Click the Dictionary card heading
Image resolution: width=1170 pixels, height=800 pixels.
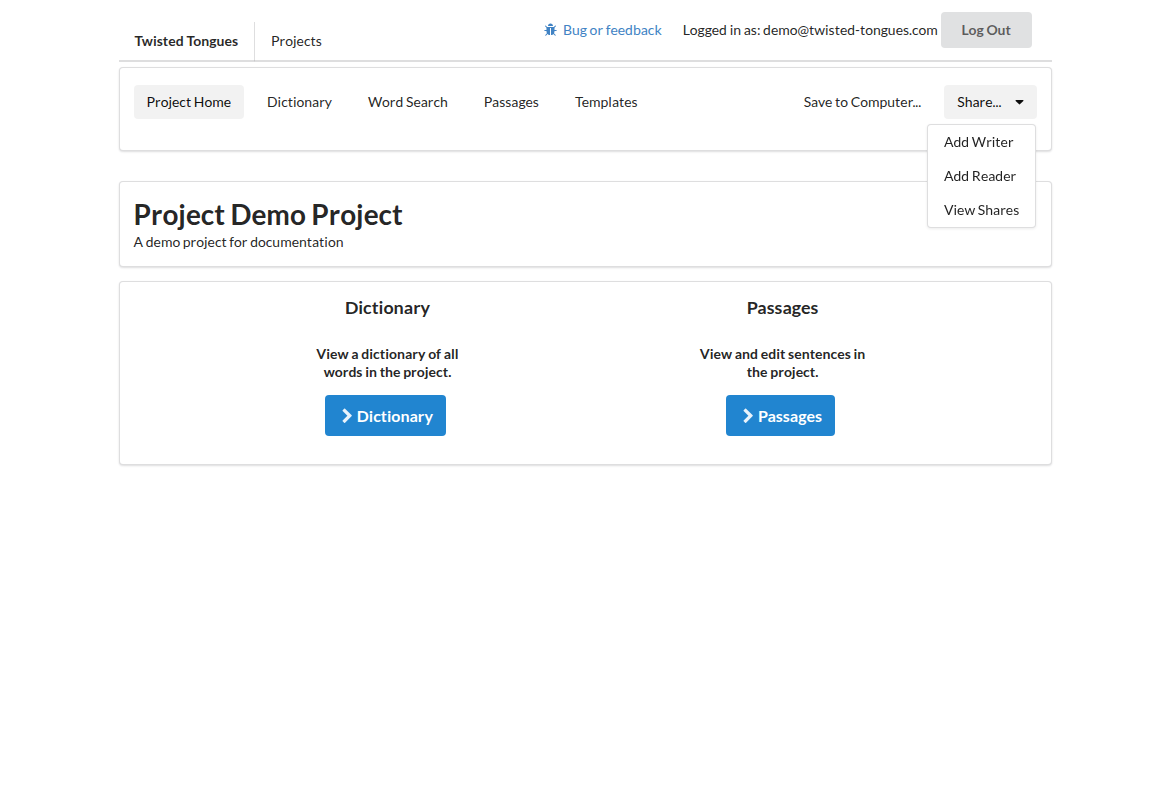click(387, 308)
